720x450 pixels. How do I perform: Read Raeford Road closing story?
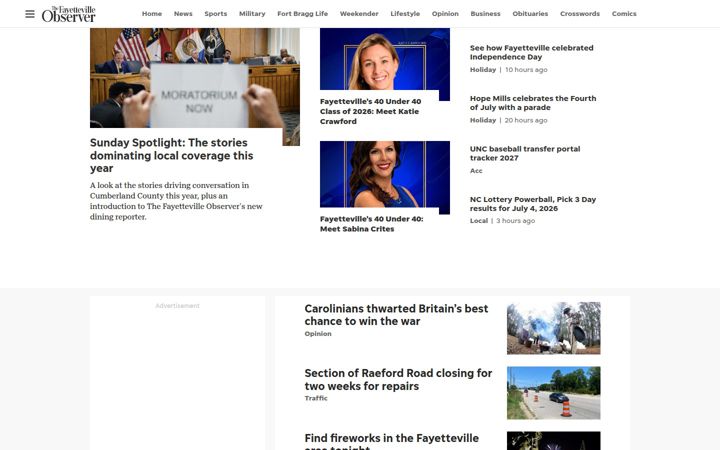tap(398, 380)
